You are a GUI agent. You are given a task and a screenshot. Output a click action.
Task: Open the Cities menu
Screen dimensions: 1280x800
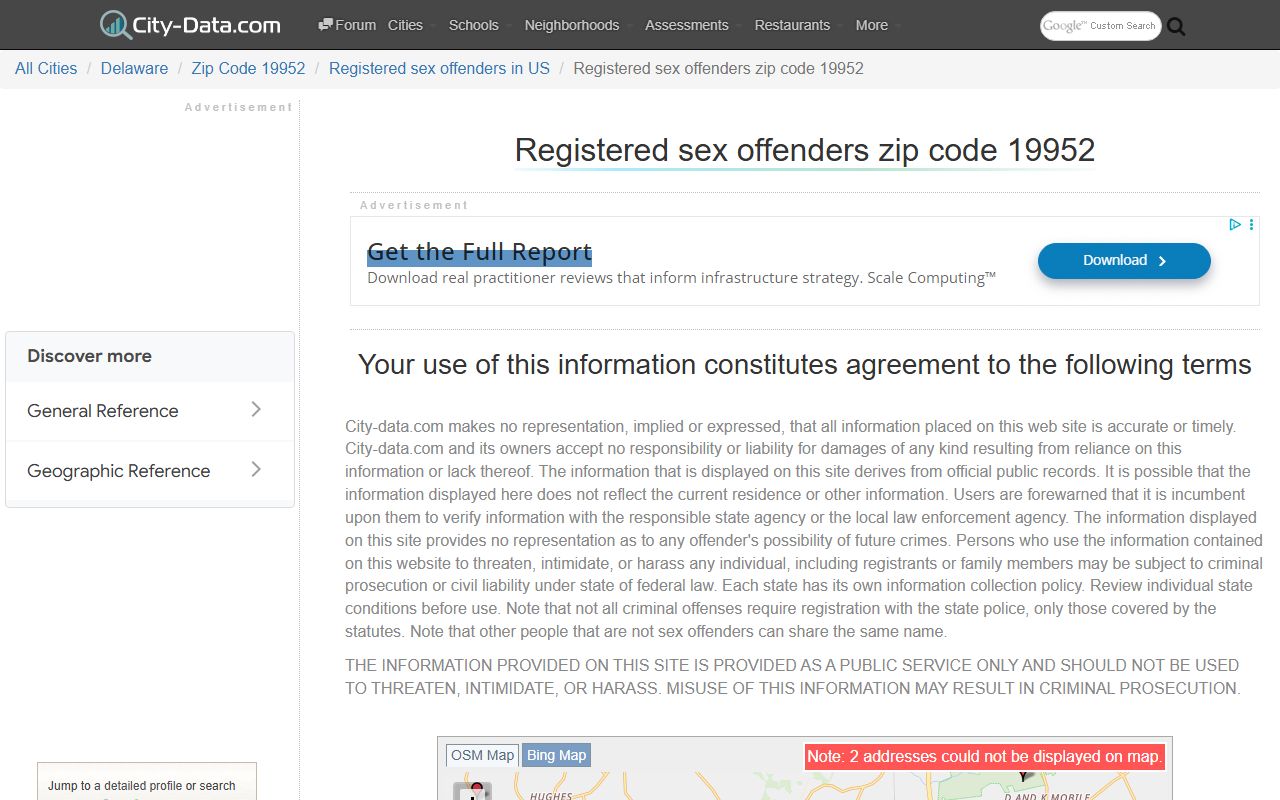pos(405,25)
